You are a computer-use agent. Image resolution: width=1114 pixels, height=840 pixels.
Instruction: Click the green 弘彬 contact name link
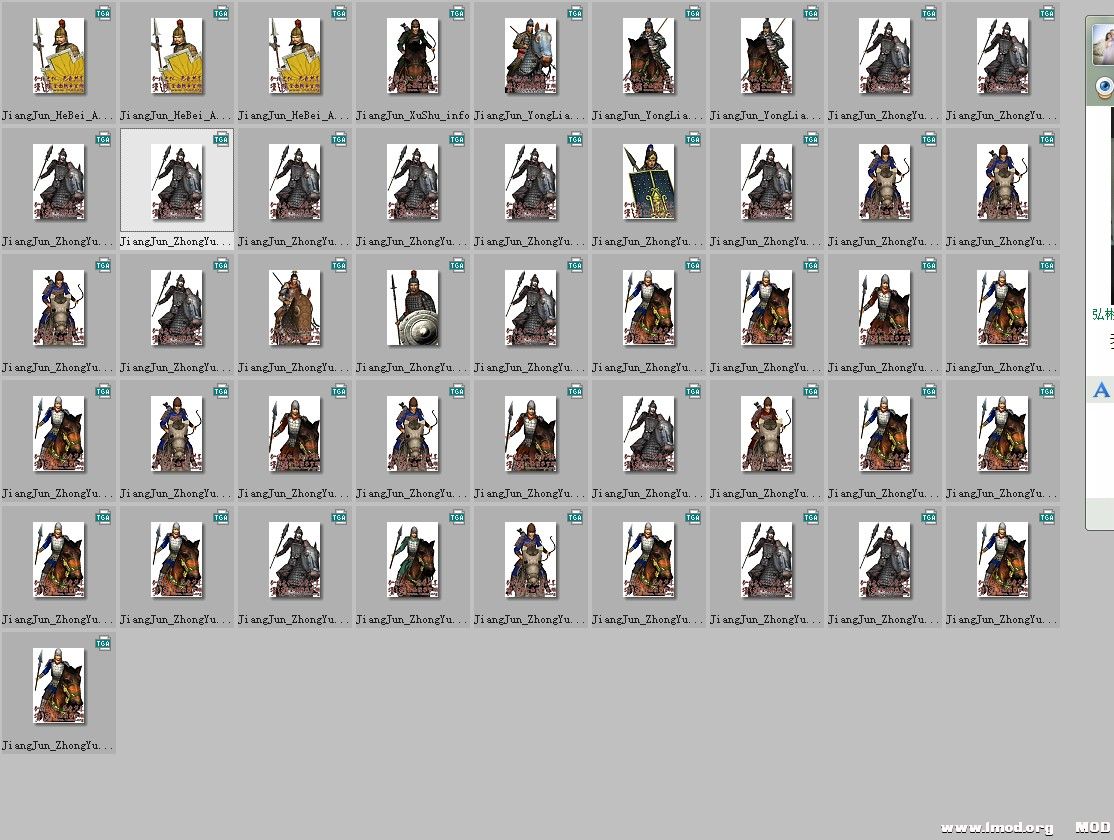click(x=1102, y=314)
